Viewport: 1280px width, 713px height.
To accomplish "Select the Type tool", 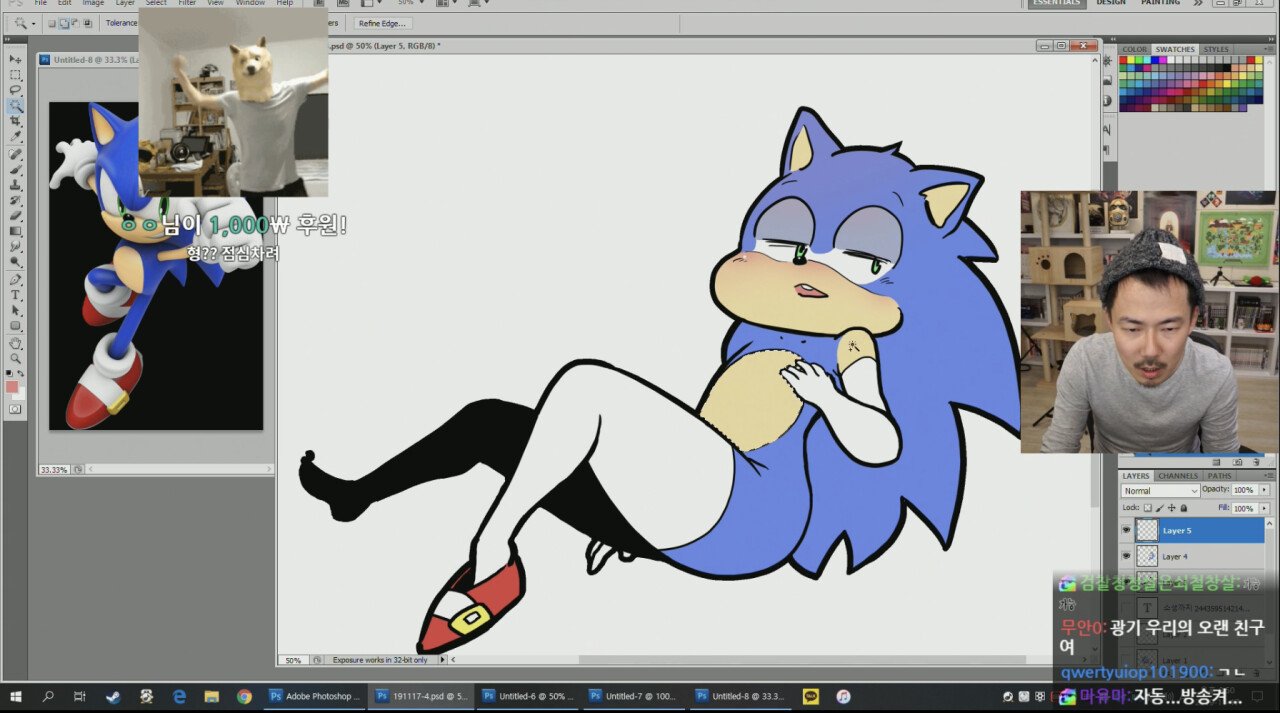I will [16, 295].
